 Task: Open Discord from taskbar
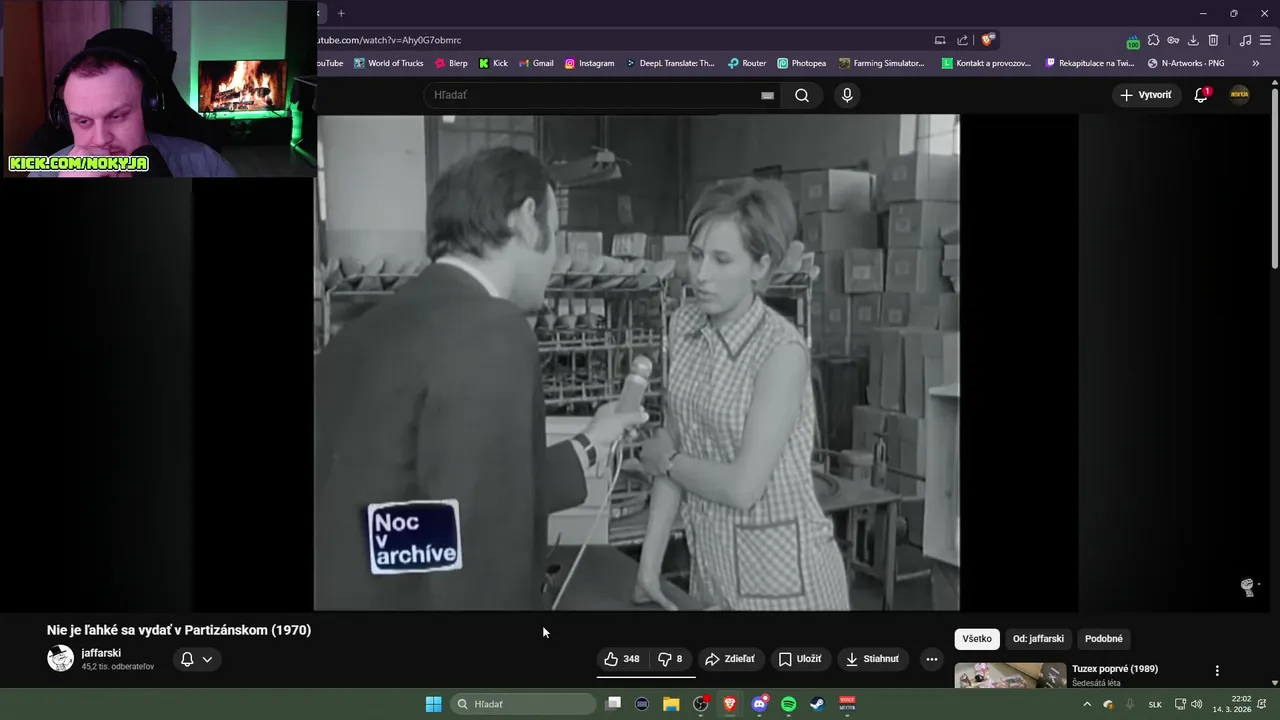759,704
